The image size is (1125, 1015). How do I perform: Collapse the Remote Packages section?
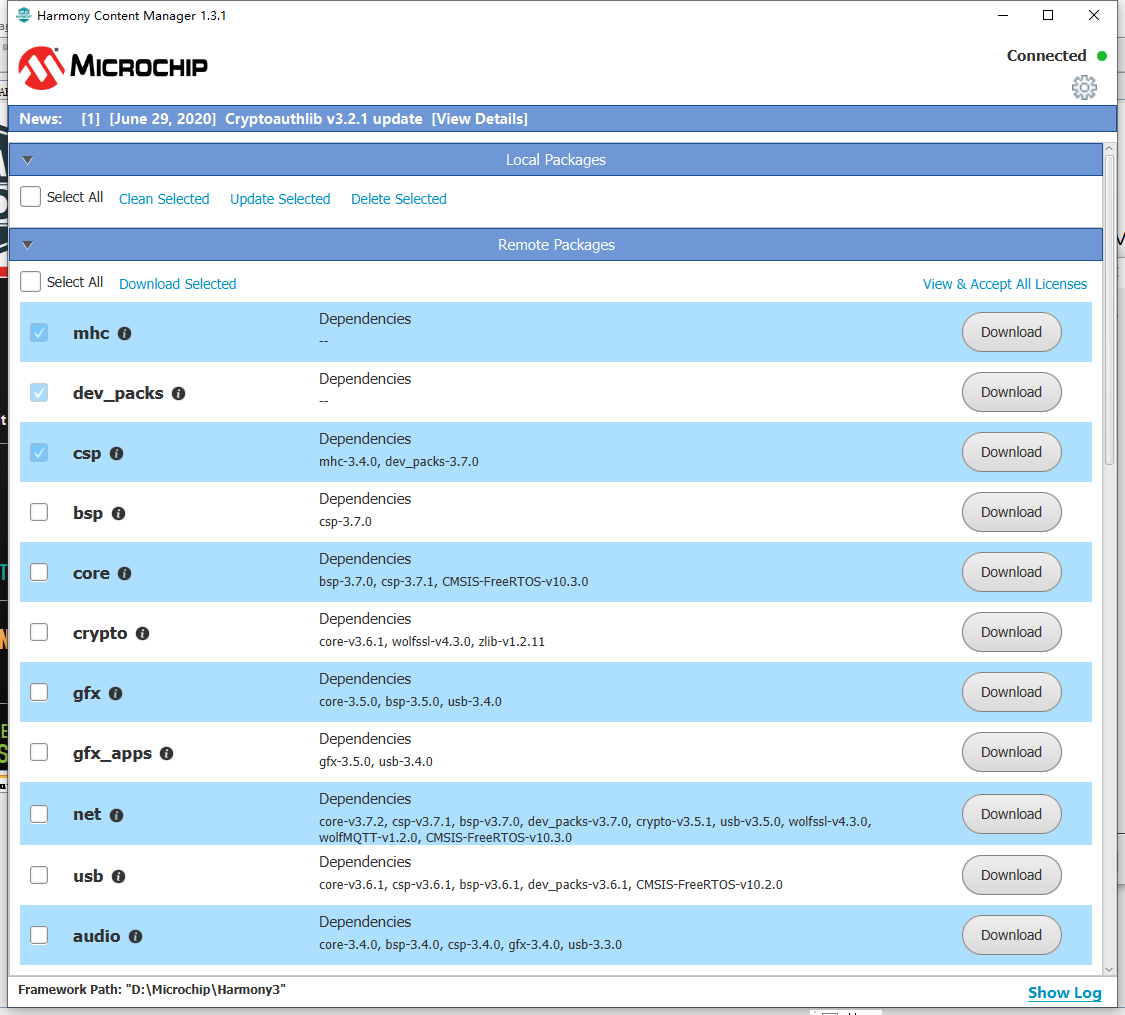[28, 245]
